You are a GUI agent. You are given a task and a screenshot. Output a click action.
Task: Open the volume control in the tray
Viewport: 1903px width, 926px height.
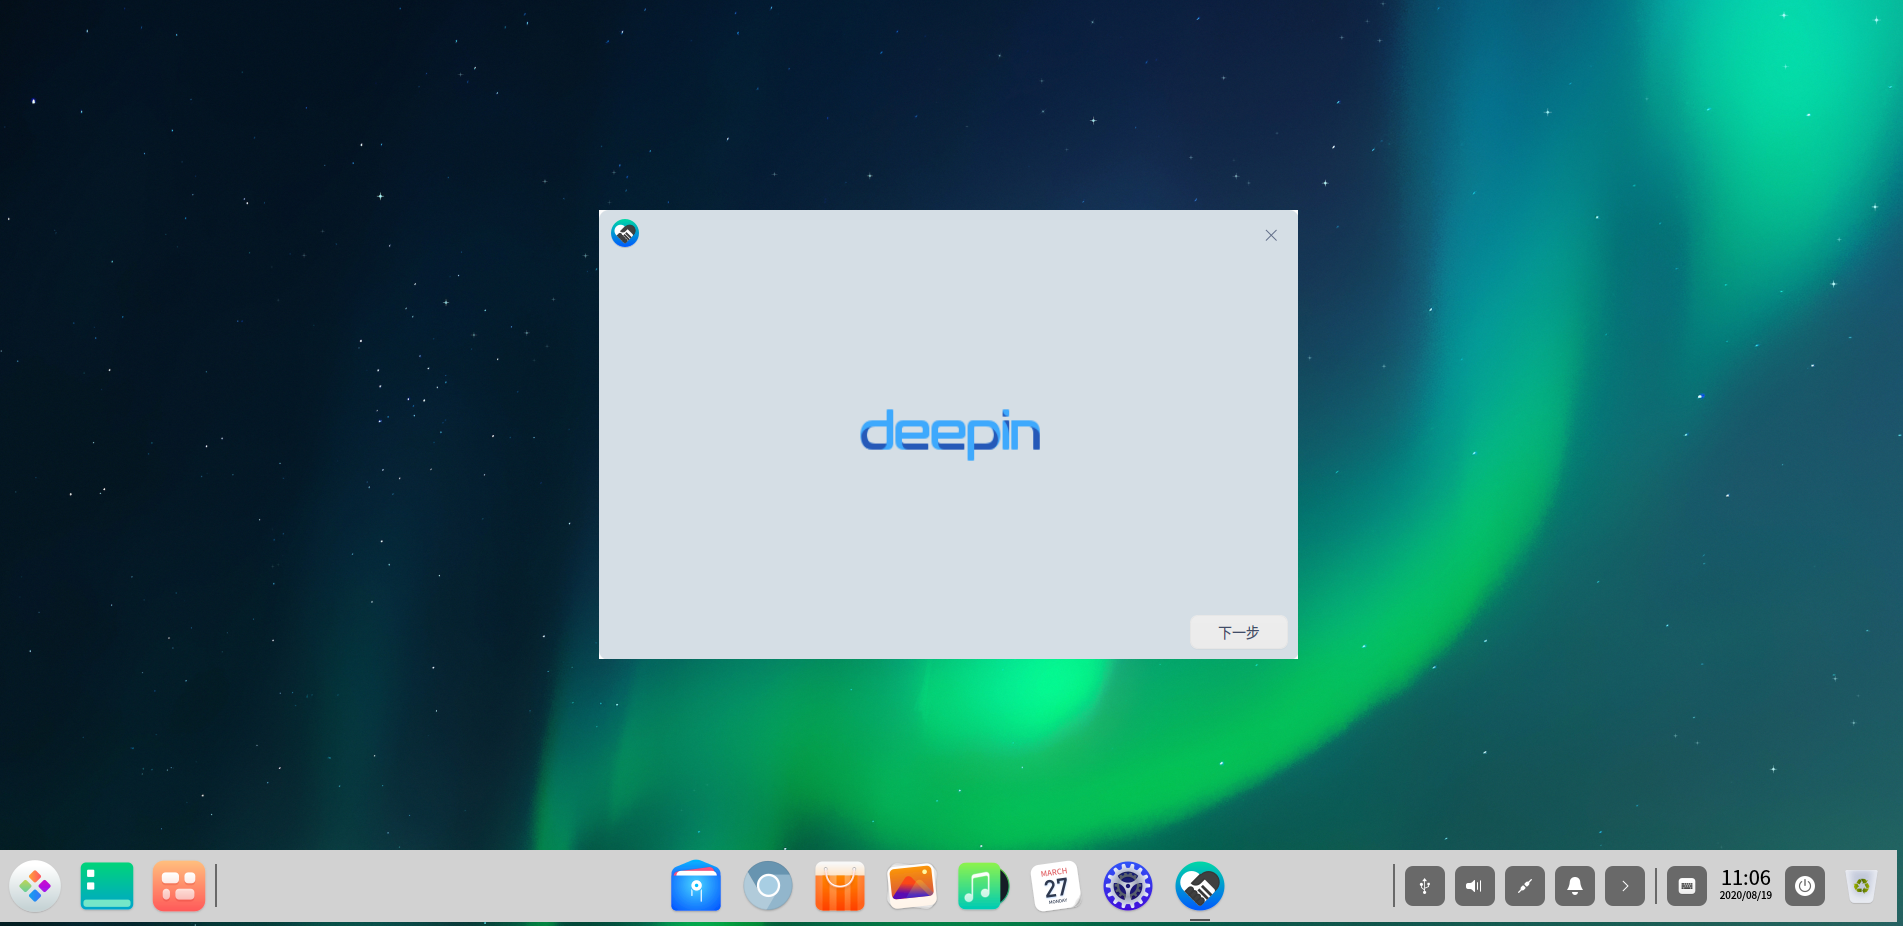[x=1474, y=886]
